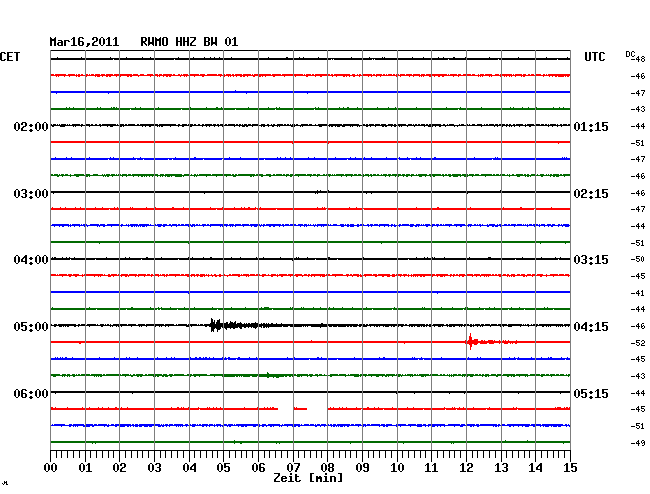Viewport: 650px width, 494px height.
Task: Click the 10 minute axis tick label
Action: pyautogui.click(x=397, y=468)
